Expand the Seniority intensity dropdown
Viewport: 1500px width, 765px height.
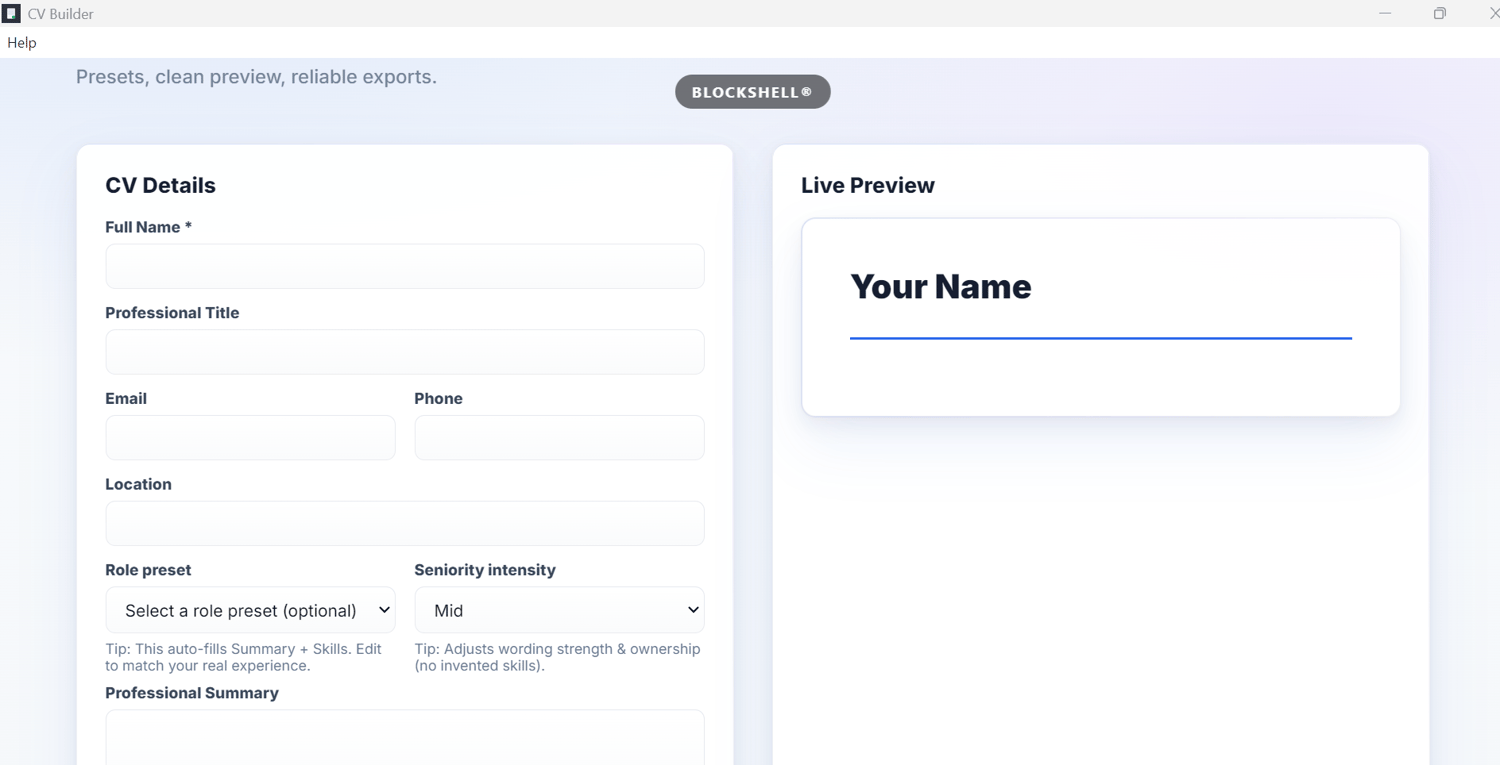[559, 610]
